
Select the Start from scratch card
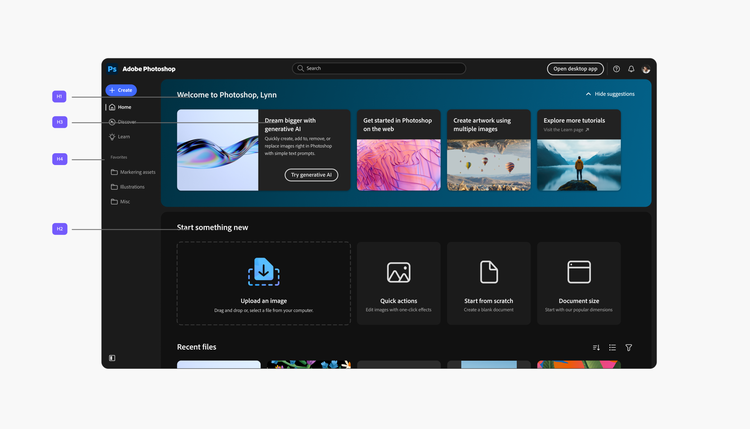coord(488,283)
